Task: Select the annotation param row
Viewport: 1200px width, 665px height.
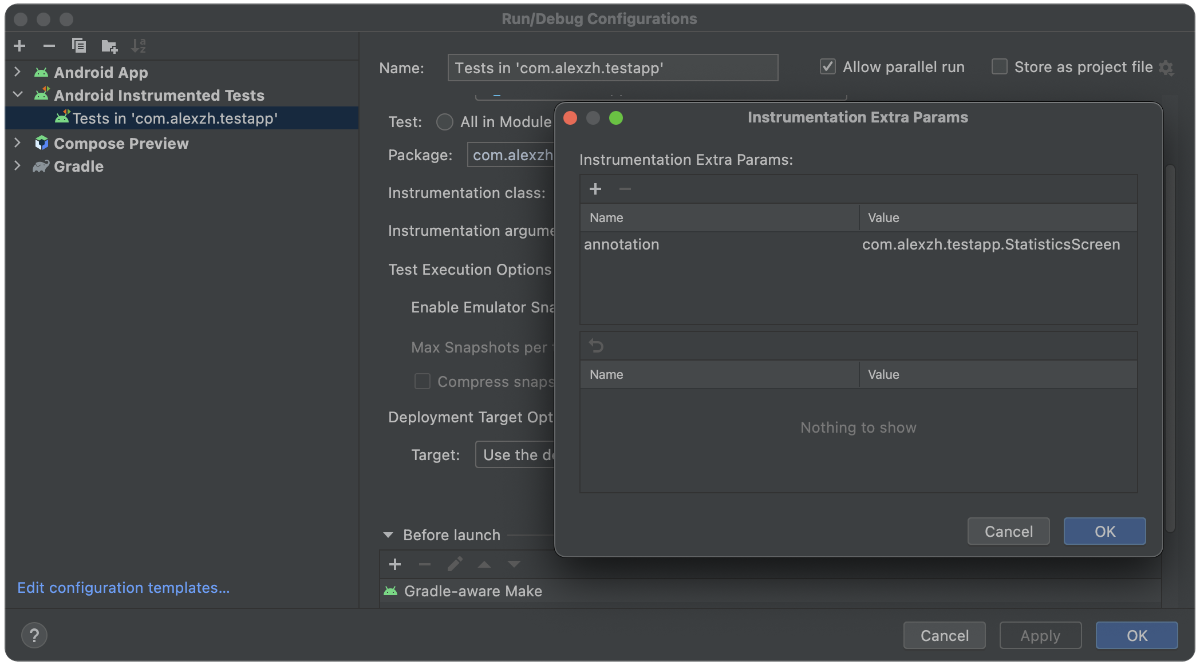Action: tap(858, 244)
